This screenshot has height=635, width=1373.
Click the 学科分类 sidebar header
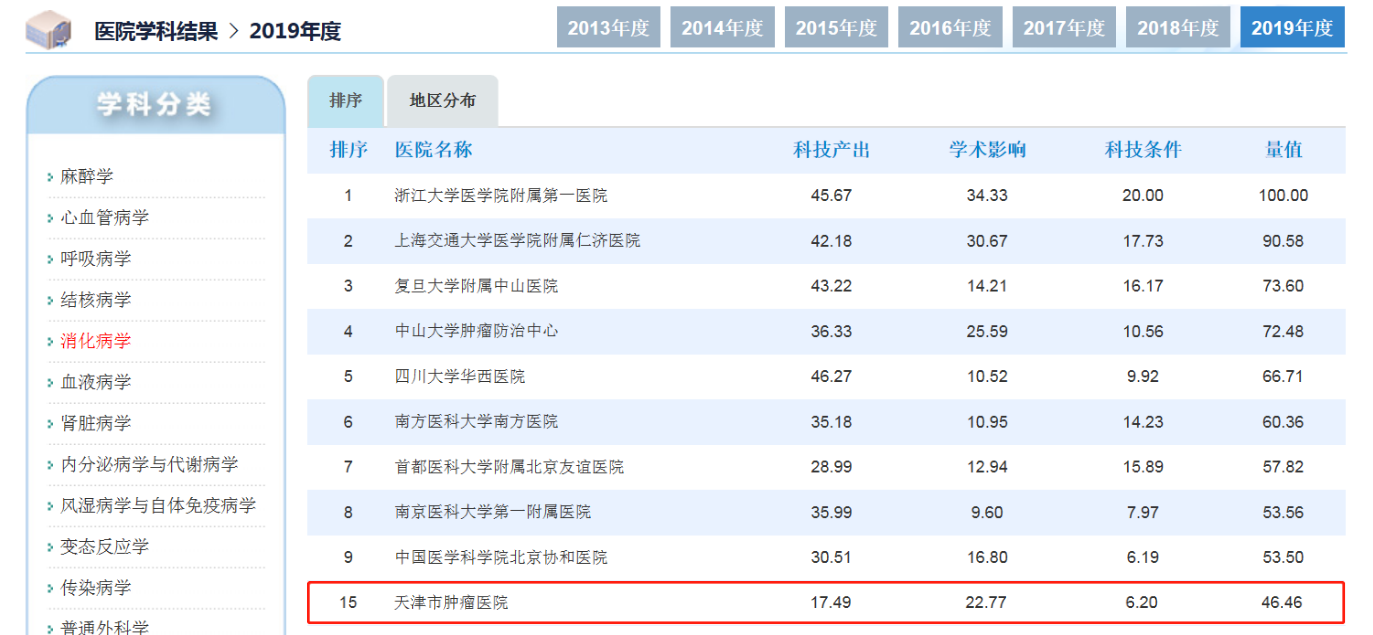155,105
